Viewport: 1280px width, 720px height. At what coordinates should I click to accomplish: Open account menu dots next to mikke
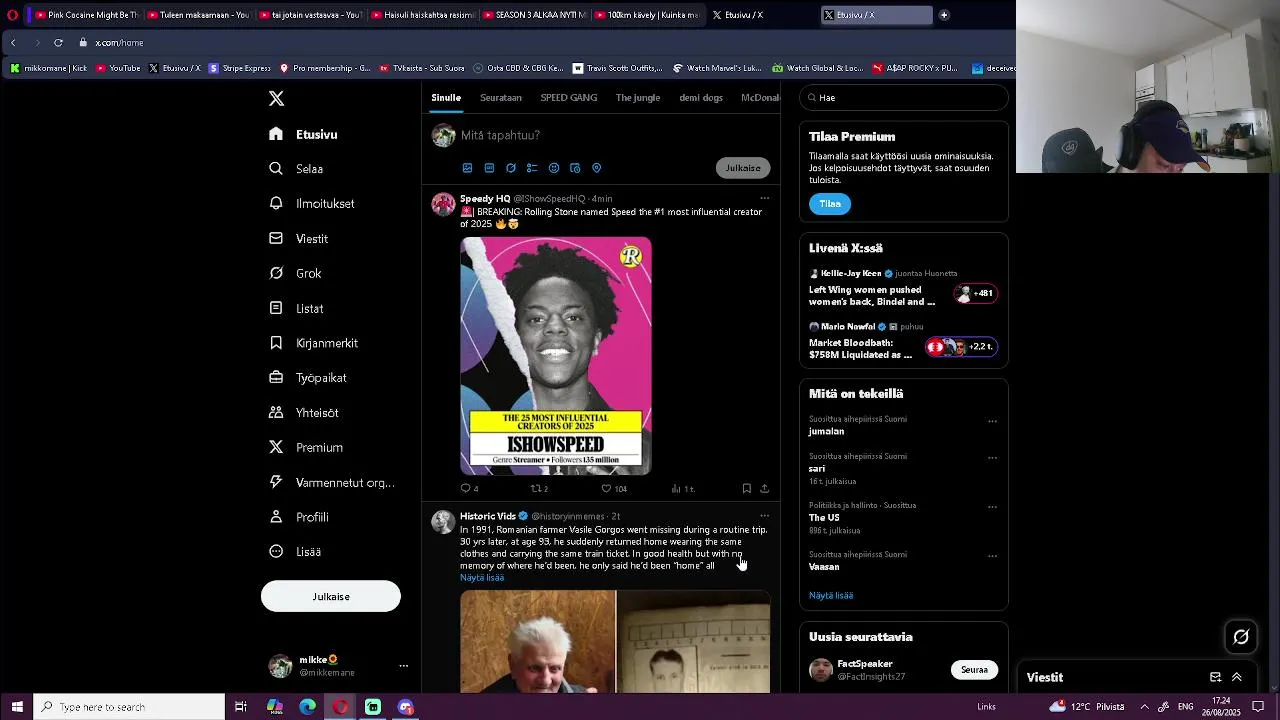pyautogui.click(x=404, y=666)
